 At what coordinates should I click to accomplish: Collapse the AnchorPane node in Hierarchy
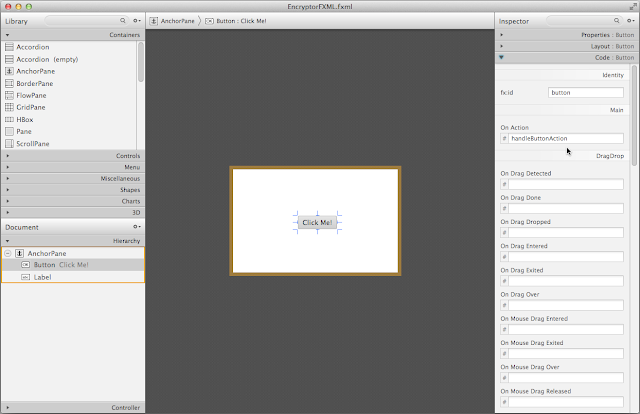click(7, 253)
